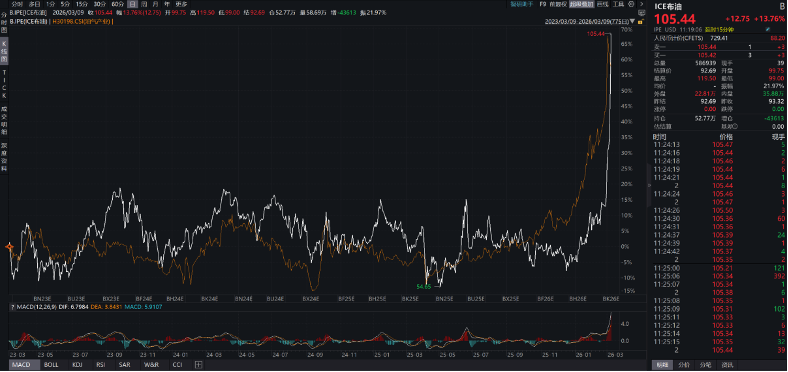The height and width of the screenshot is (372, 788).
Task: Open the 智能助手 assistant link
Action: point(522,4)
